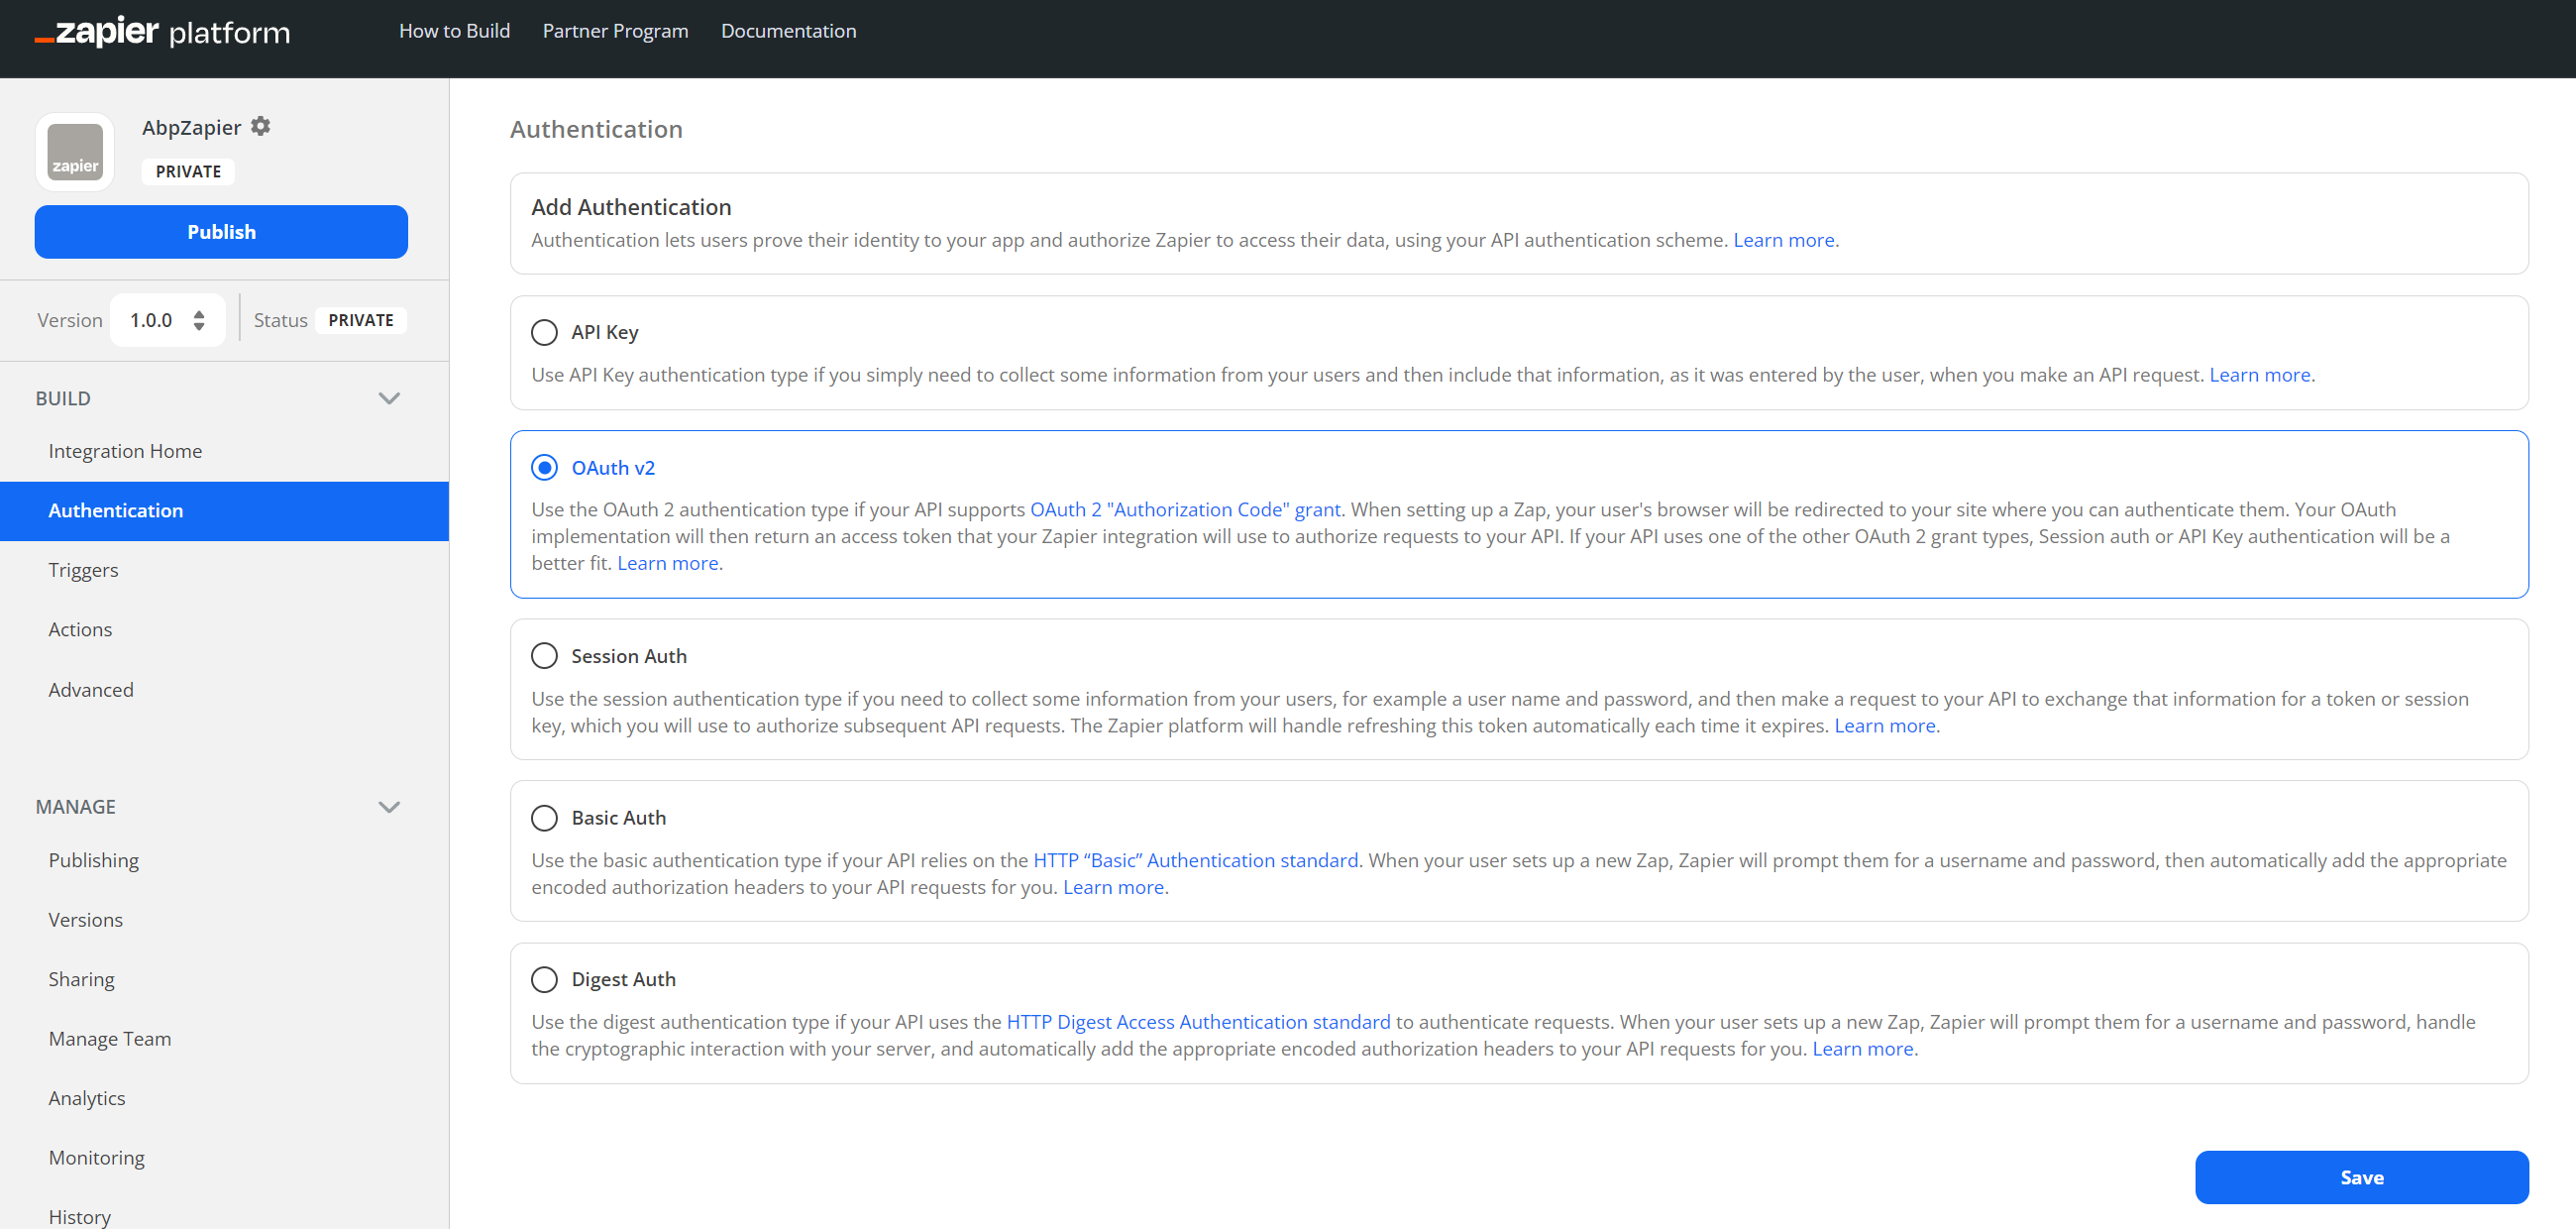The image size is (2576, 1229).
Task: Click the AbpZapier app logo thumbnail
Action: tap(75, 152)
